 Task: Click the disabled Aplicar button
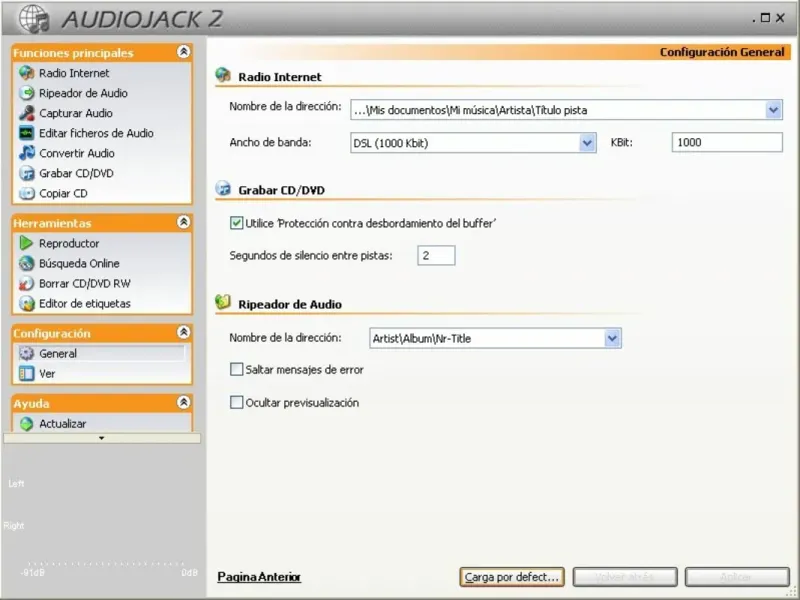(x=737, y=577)
